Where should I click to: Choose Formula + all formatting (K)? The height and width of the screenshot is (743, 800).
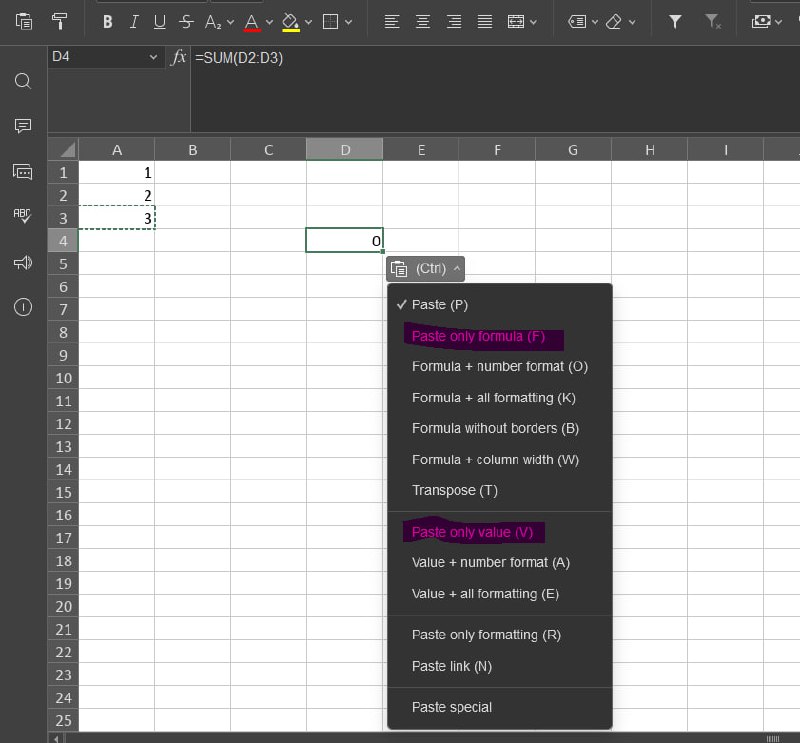tap(499, 398)
